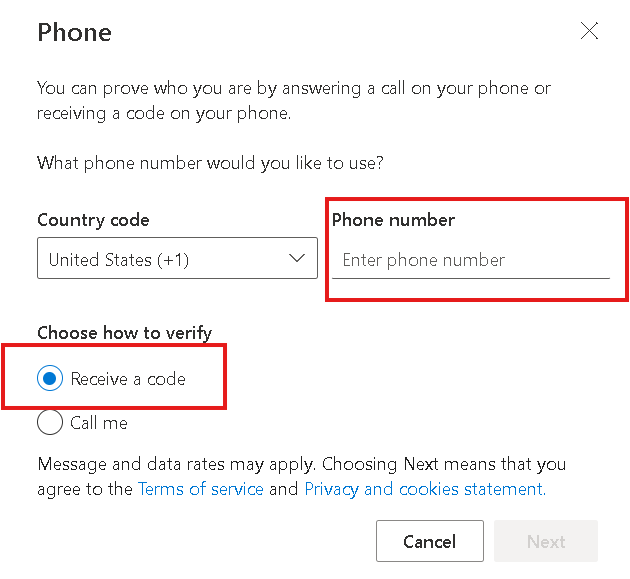
Task: Click the chevron arrow beside United States (+1)
Action: point(297,258)
